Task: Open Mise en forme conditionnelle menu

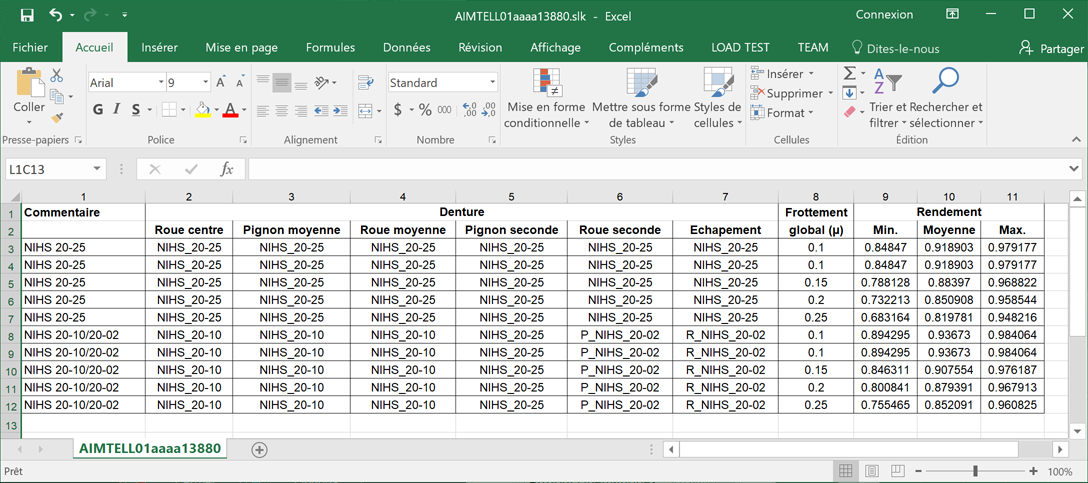Action: tap(547, 98)
